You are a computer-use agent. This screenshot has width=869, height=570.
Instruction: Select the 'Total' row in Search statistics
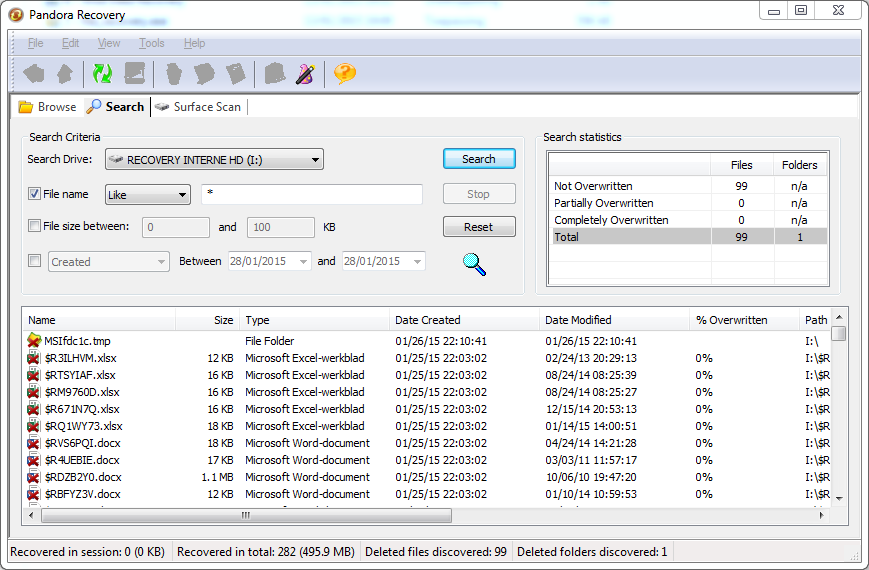(x=687, y=237)
